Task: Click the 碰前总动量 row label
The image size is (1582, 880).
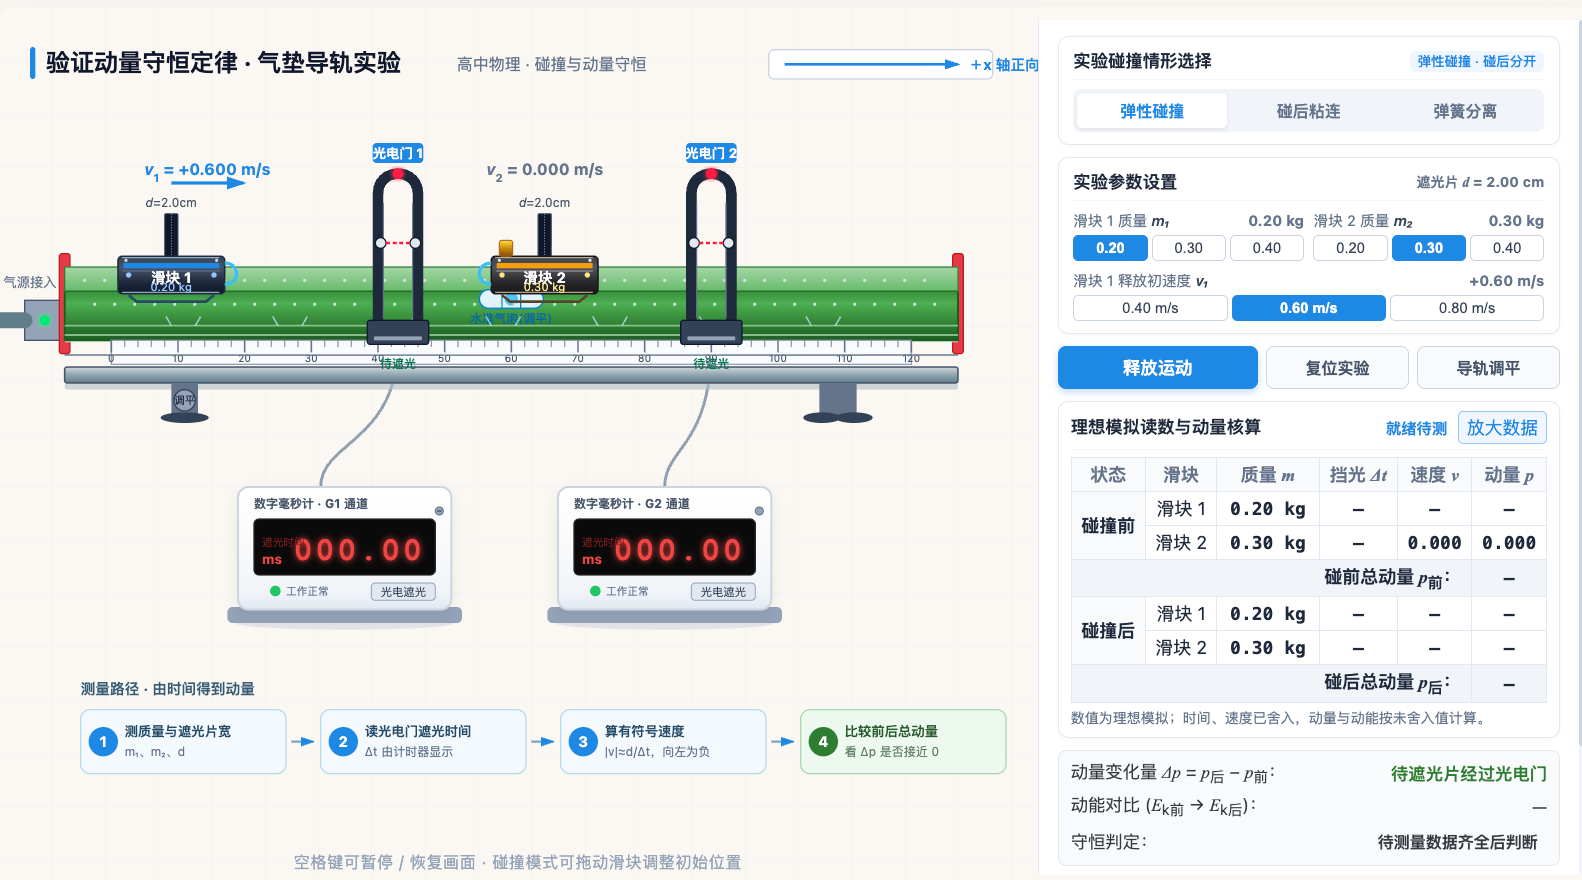Action: (1387, 577)
